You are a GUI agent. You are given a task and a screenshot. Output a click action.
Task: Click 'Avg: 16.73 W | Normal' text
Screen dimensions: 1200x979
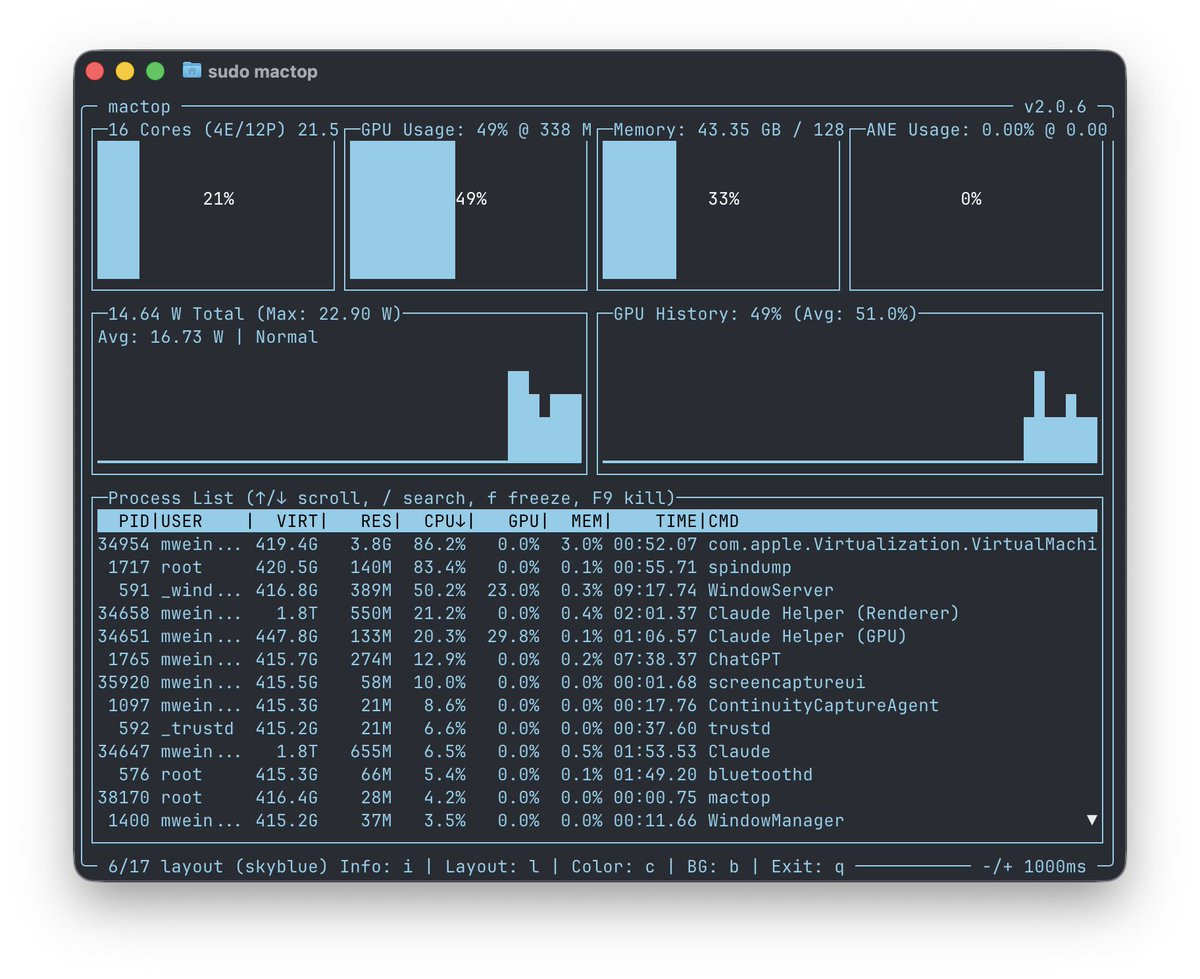click(208, 337)
